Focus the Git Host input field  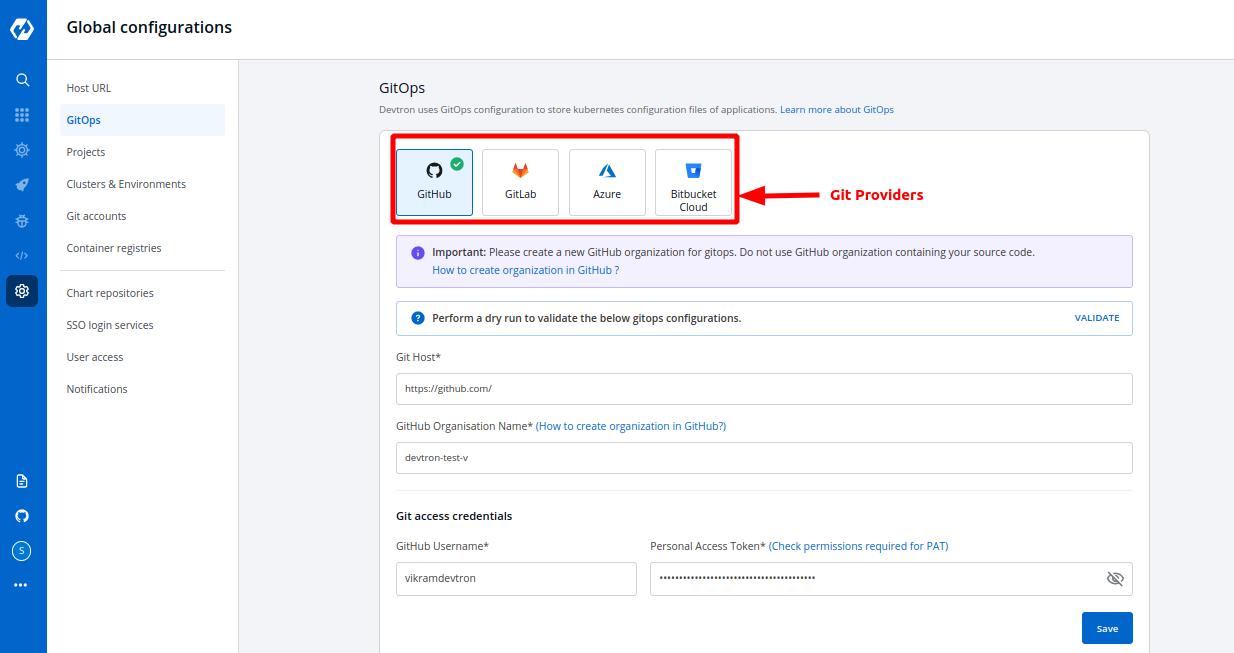click(x=764, y=389)
